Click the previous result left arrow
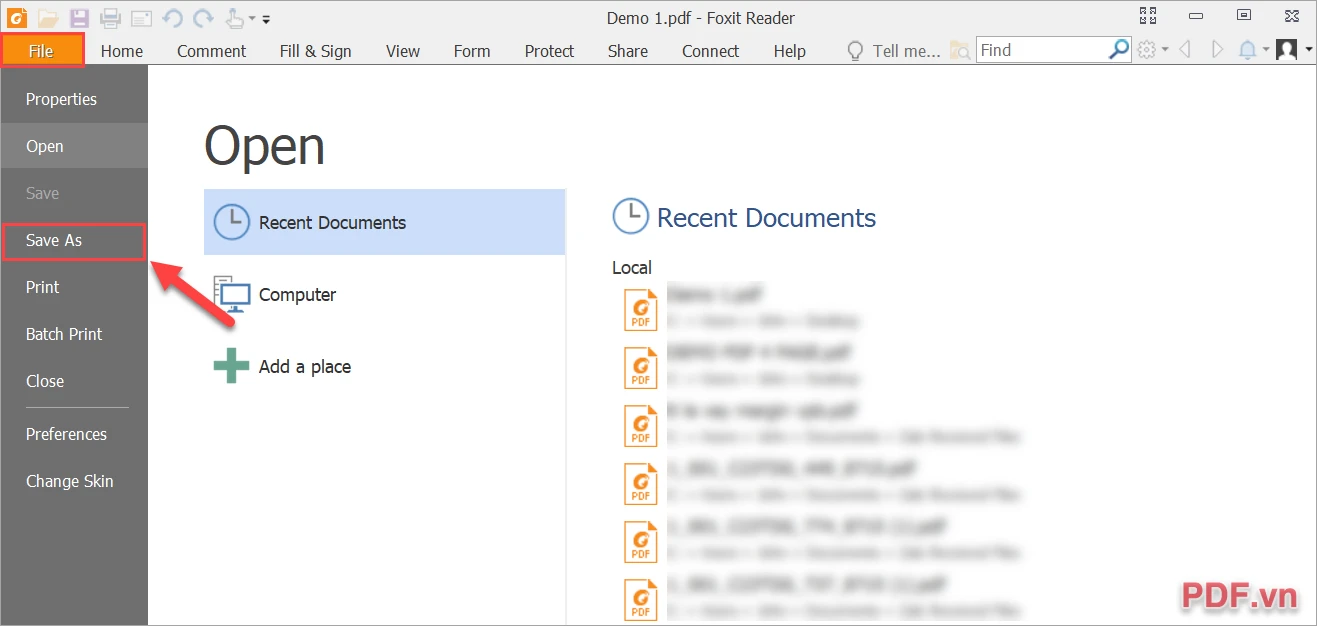The width and height of the screenshot is (1317, 626). tap(1185, 49)
